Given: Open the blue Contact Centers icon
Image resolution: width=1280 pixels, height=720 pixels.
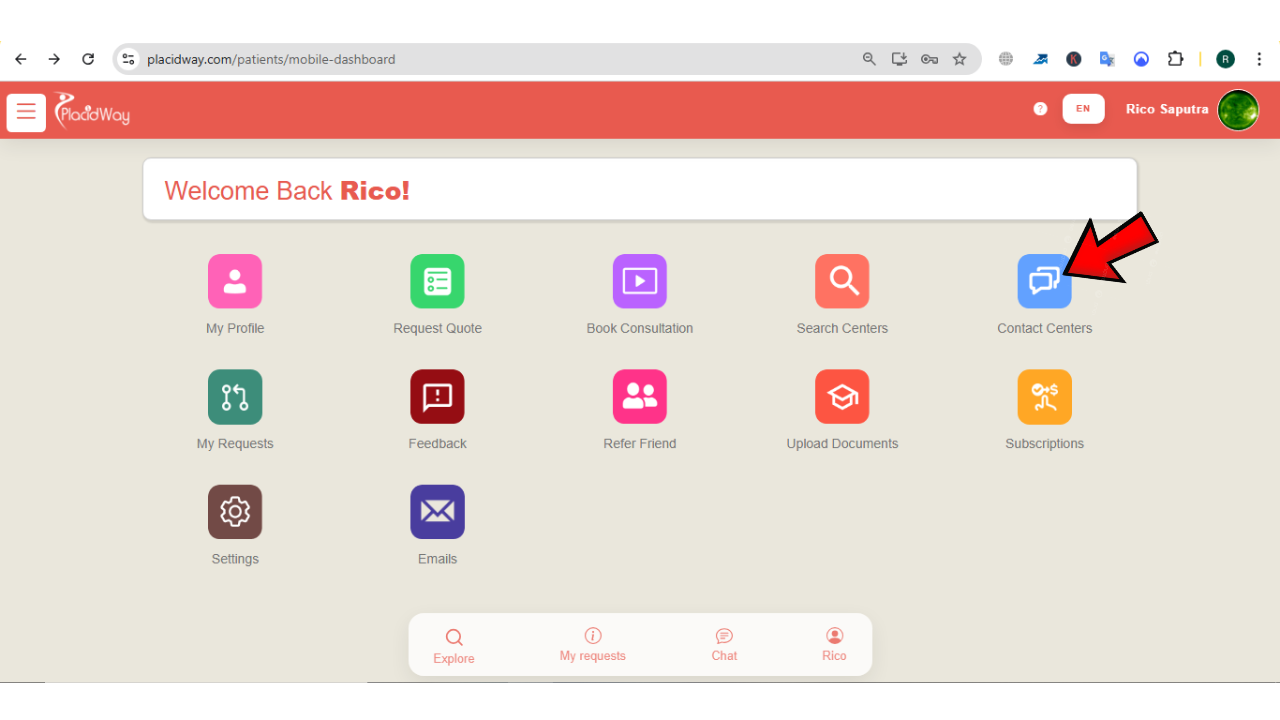Looking at the screenshot, I should tap(1043, 281).
